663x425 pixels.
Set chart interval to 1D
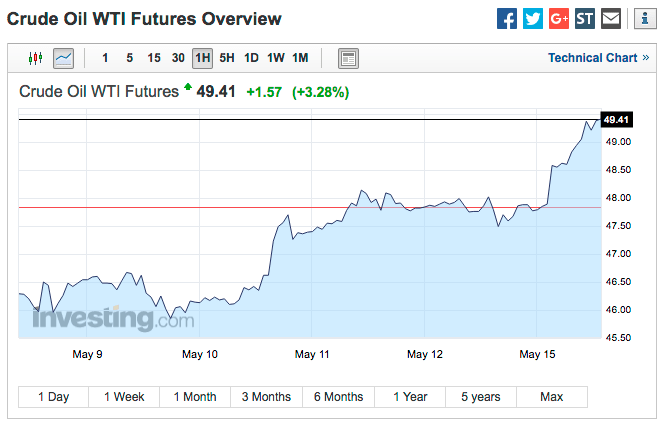point(251,58)
